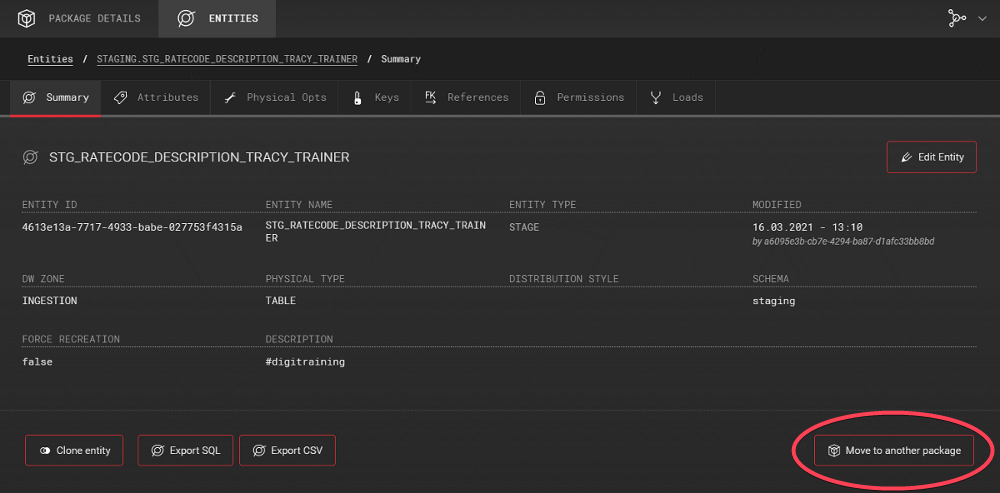
Task: Open the STAGING.STG_RATECODE_DESCRIPTION_TRACY_TRAINER breadcrumb
Action: pyautogui.click(x=227, y=59)
